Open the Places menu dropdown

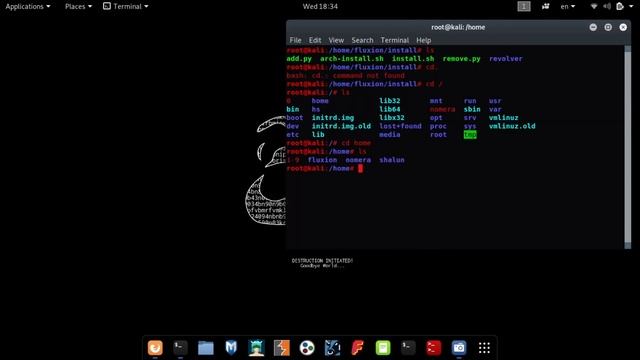pos(78,6)
